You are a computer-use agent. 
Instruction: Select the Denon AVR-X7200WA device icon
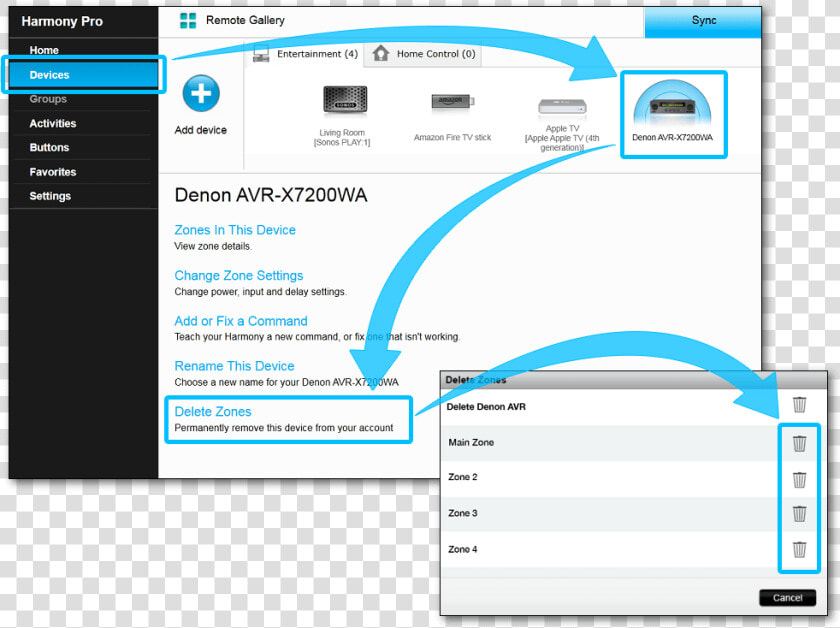[x=672, y=103]
